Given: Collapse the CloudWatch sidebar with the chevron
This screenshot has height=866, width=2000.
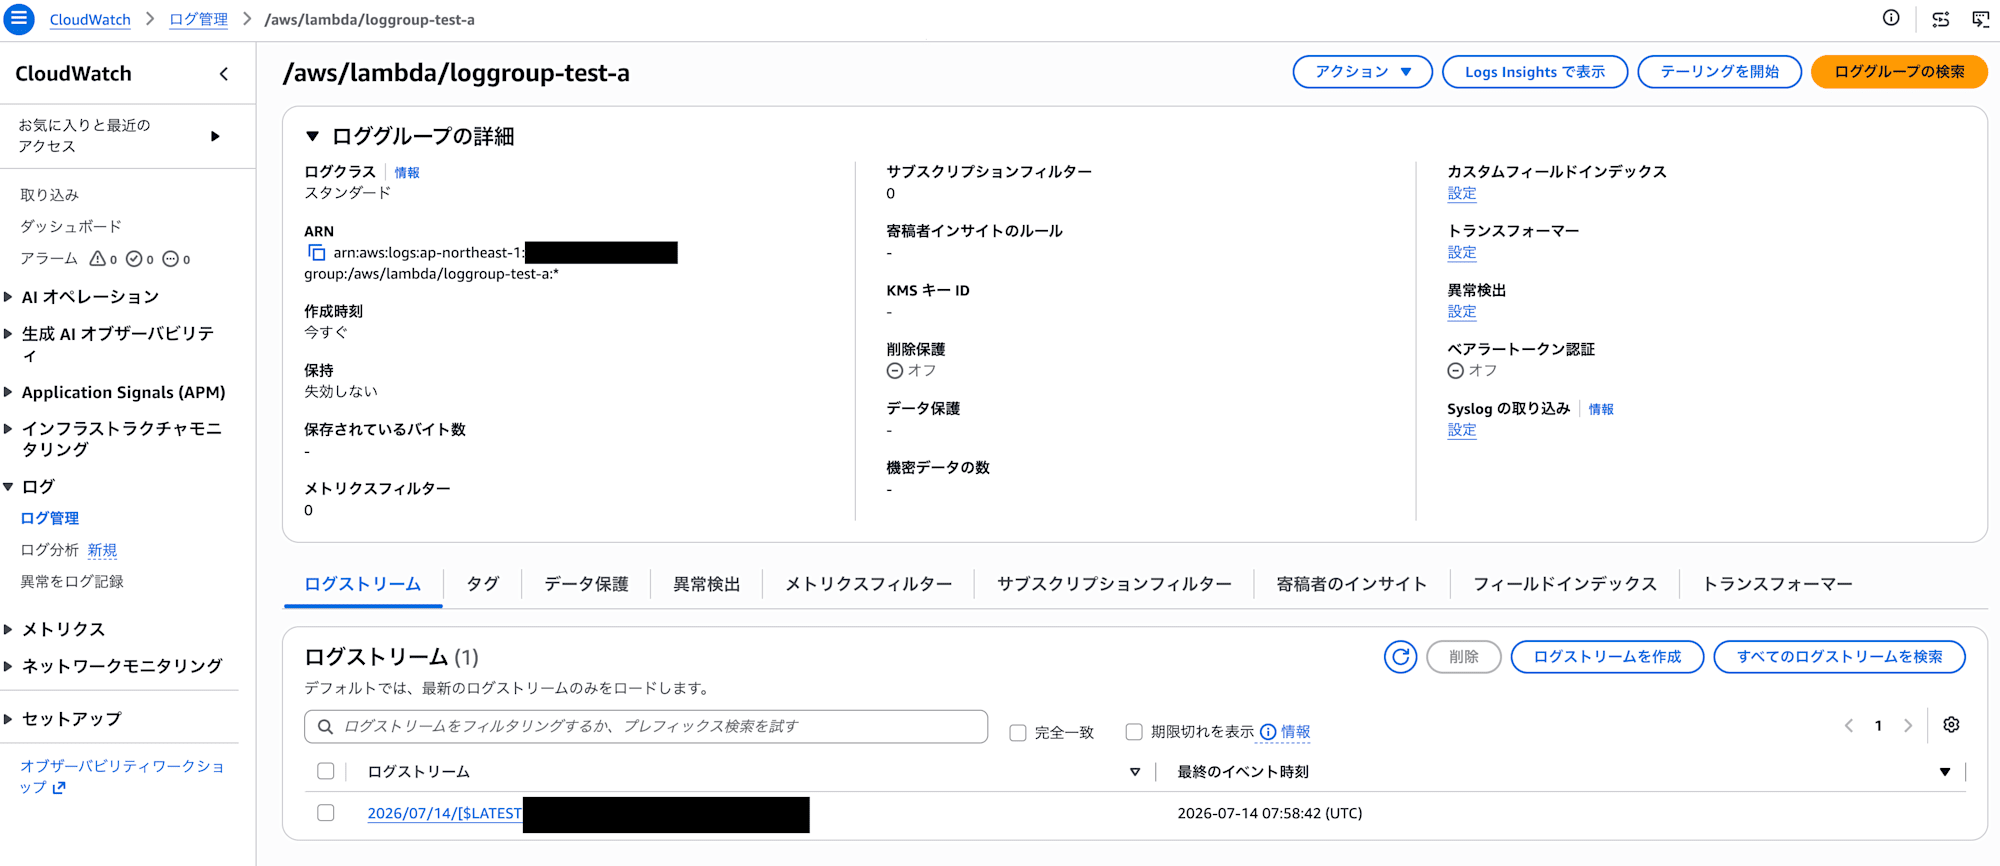Looking at the screenshot, I should (223, 74).
